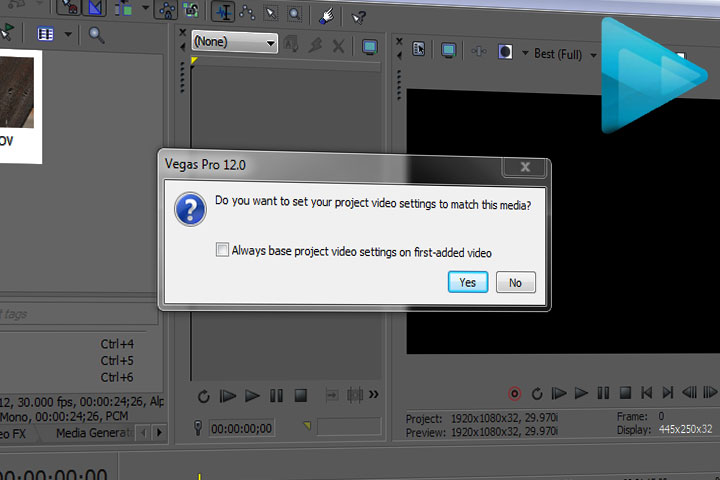Image resolution: width=720 pixels, height=480 pixels.
Task: Switch to the Media Generators tab
Action: (95, 433)
